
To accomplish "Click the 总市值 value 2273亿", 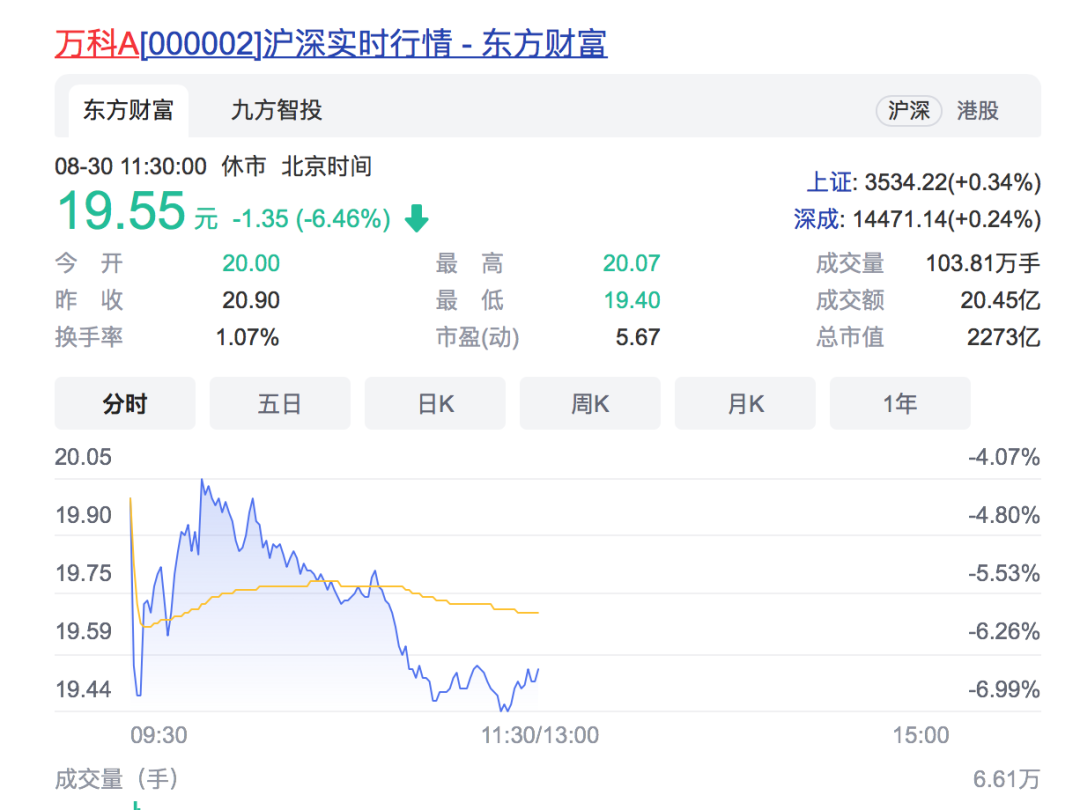I will tap(1004, 338).
